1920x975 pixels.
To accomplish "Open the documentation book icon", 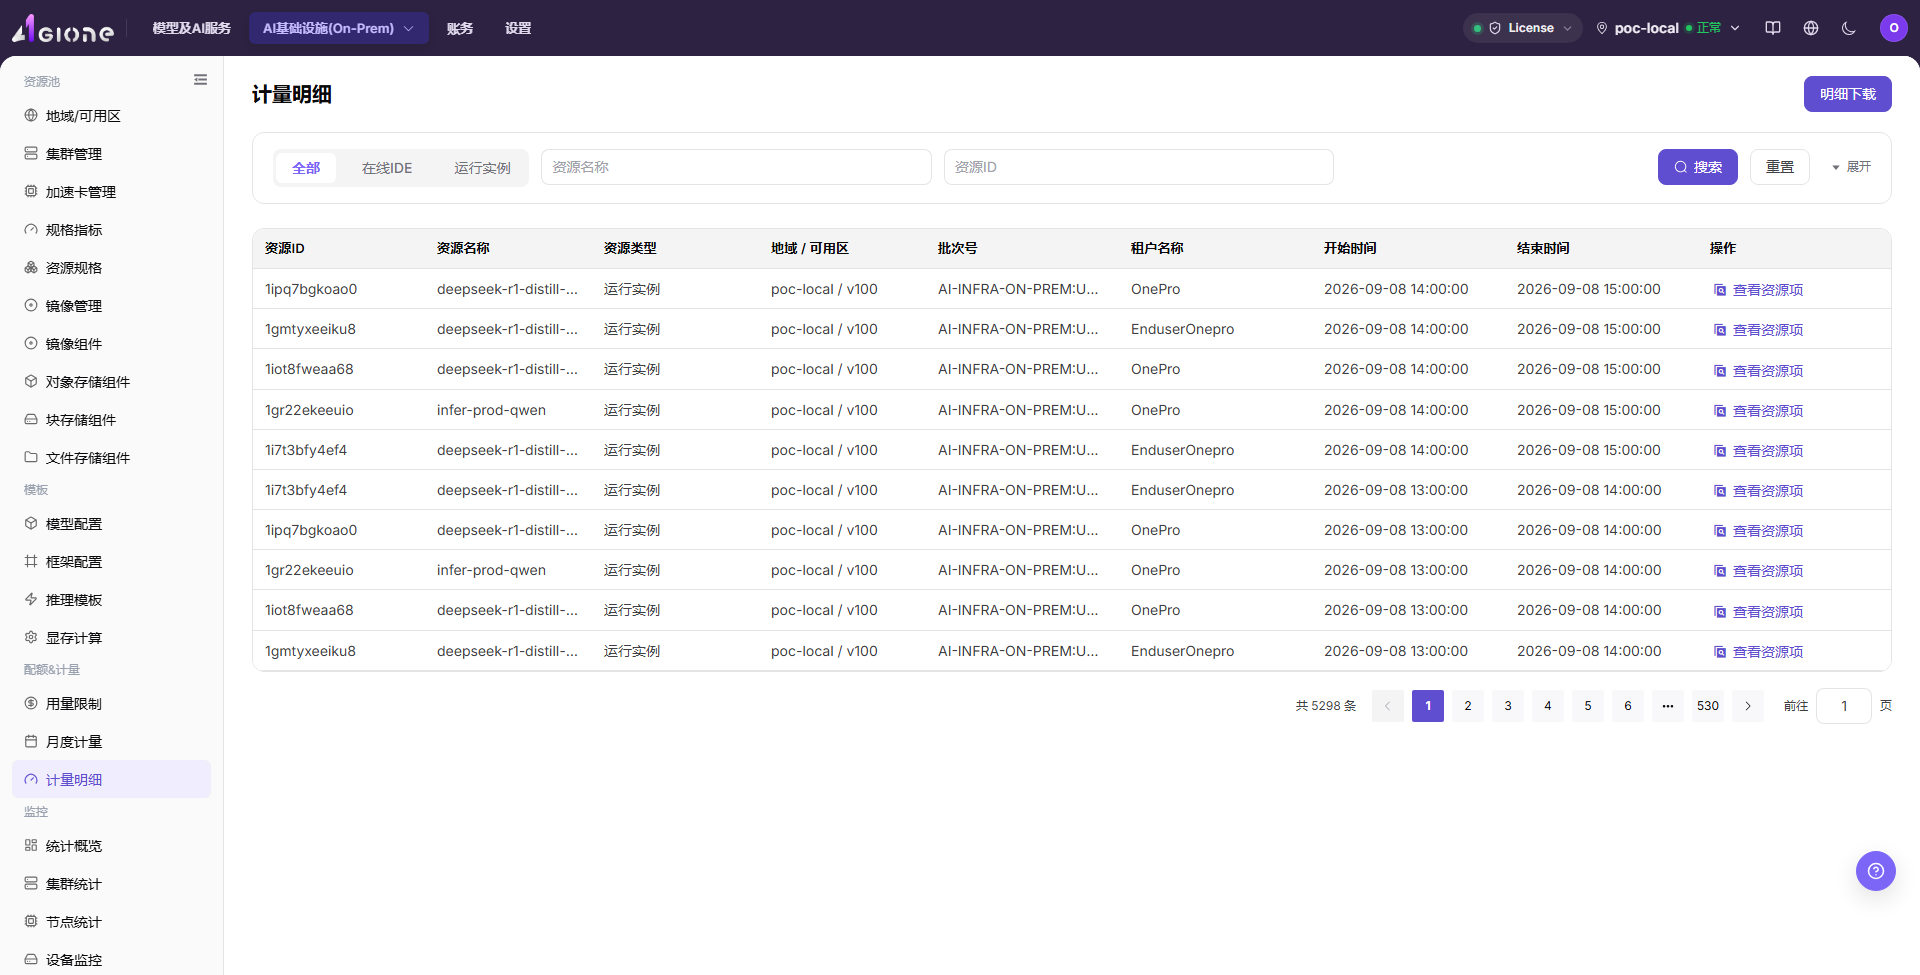I will [1773, 28].
